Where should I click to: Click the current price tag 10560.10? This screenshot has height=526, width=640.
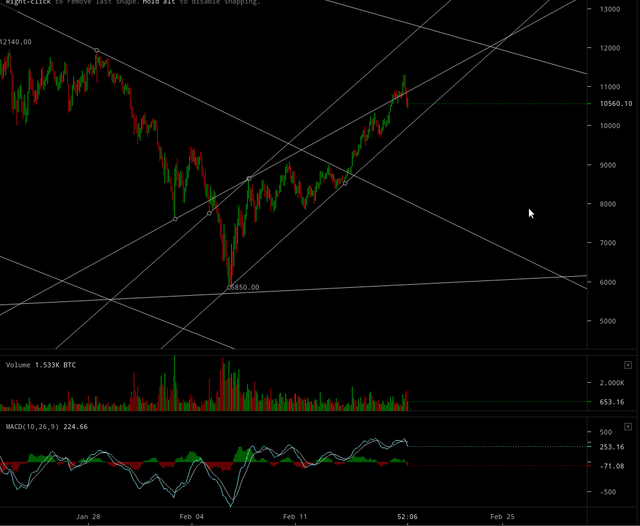click(x=616, y=104)
